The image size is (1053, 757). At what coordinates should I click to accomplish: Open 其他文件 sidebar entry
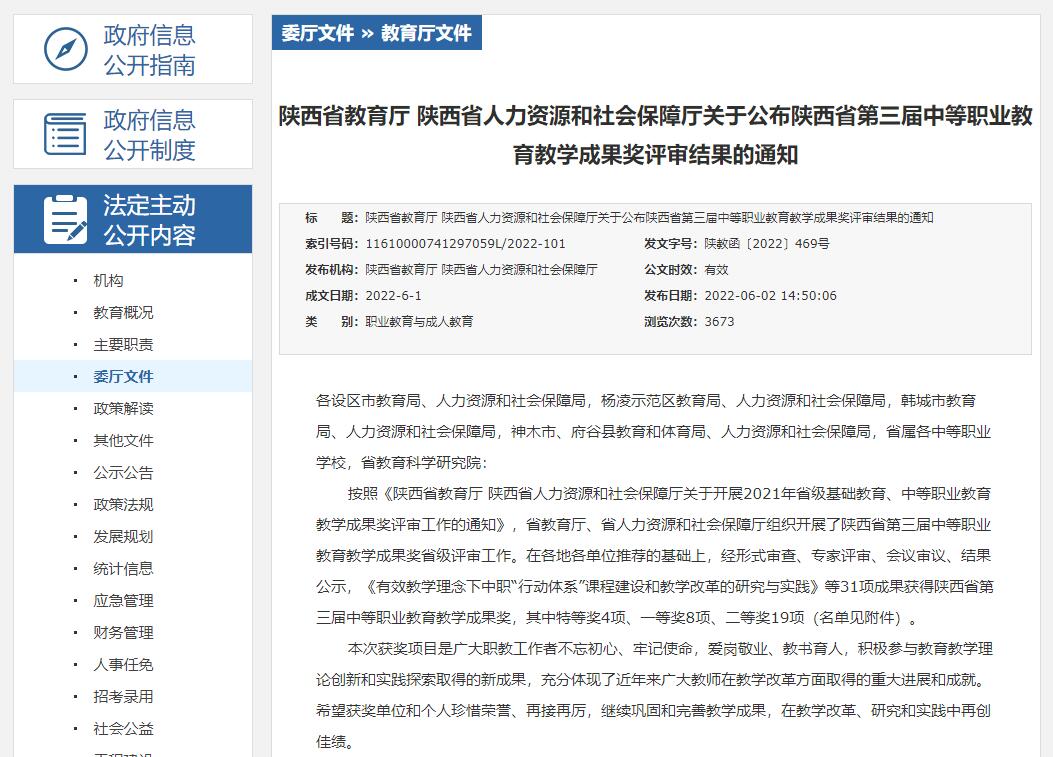pyautogui.click(x=124, y=441)
